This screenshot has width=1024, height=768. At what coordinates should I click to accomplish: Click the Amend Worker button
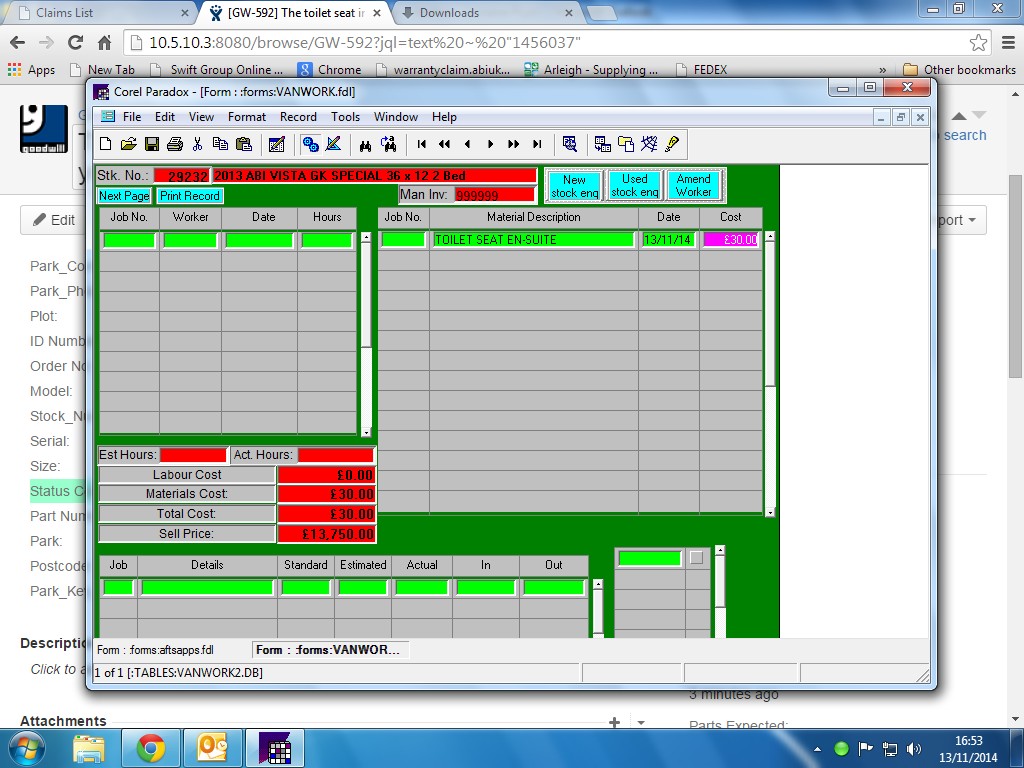[694, 185]
